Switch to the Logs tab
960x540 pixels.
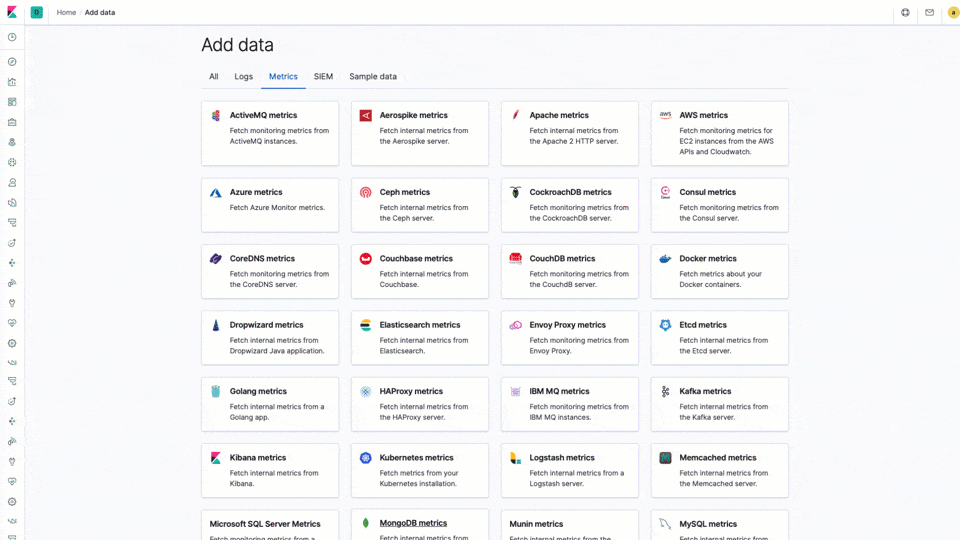pos(244,77)
